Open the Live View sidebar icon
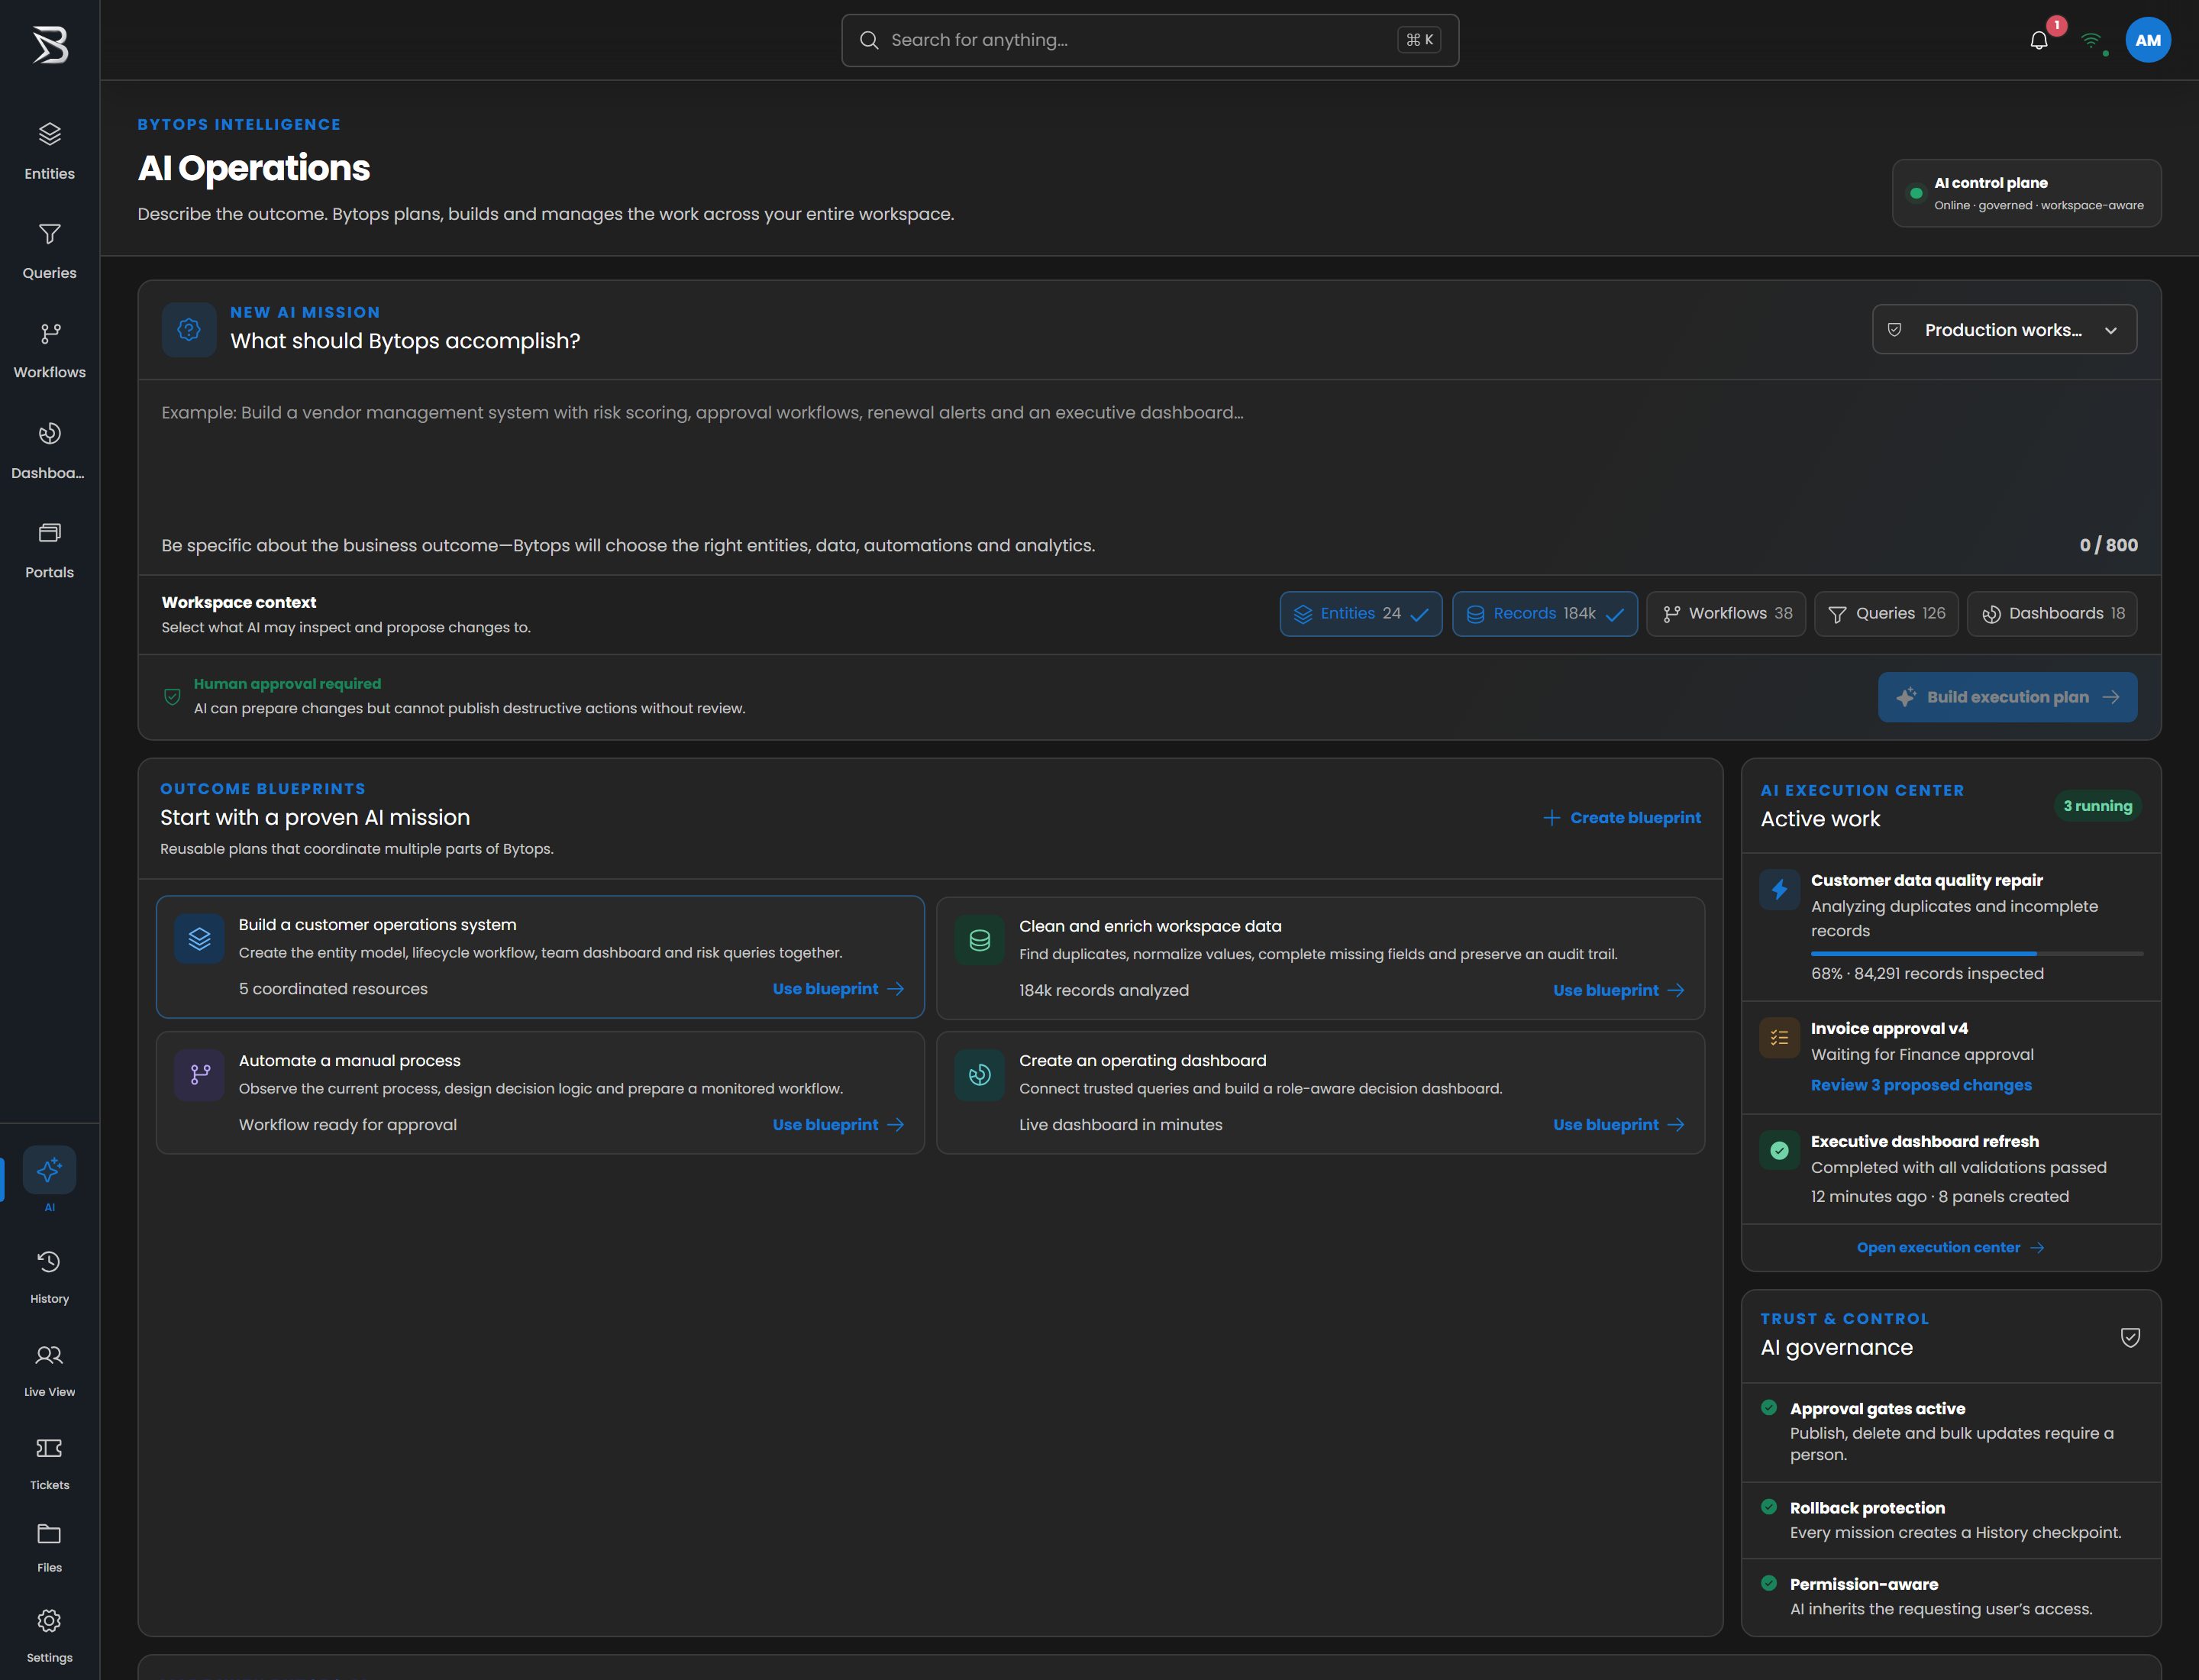The width and height of the screenshot is (2199, 1680). click(49, 1355)
